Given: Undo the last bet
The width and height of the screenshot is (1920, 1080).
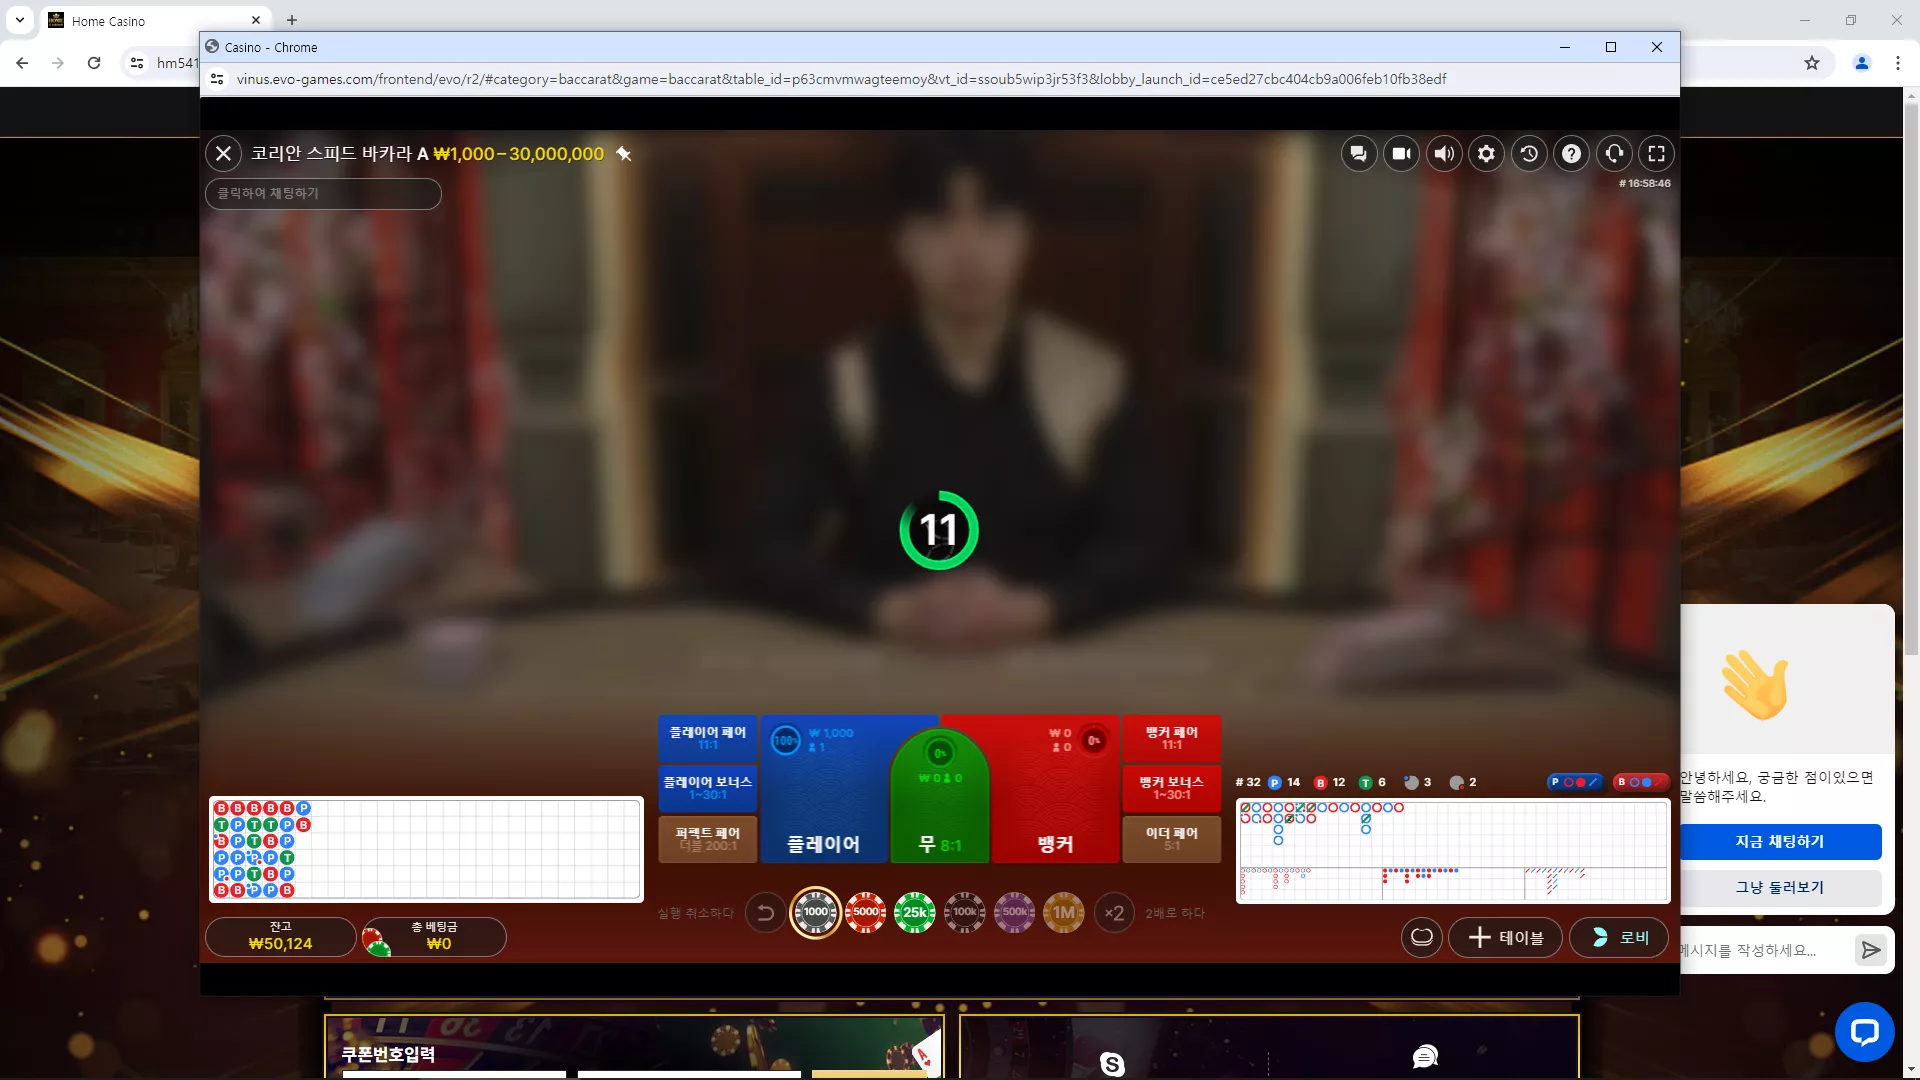Looking at the screenshot, I should click(x=766, y=913).
